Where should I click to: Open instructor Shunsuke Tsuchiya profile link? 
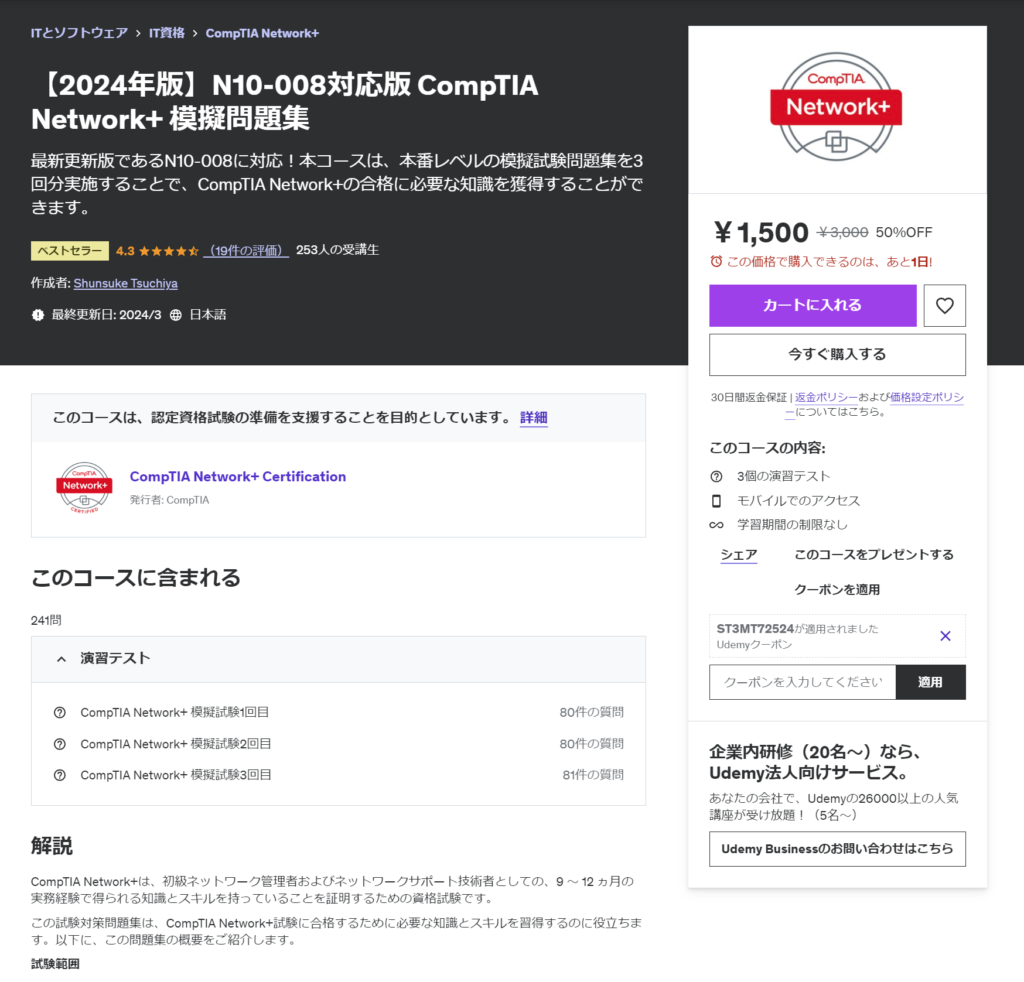pos(125,283)
